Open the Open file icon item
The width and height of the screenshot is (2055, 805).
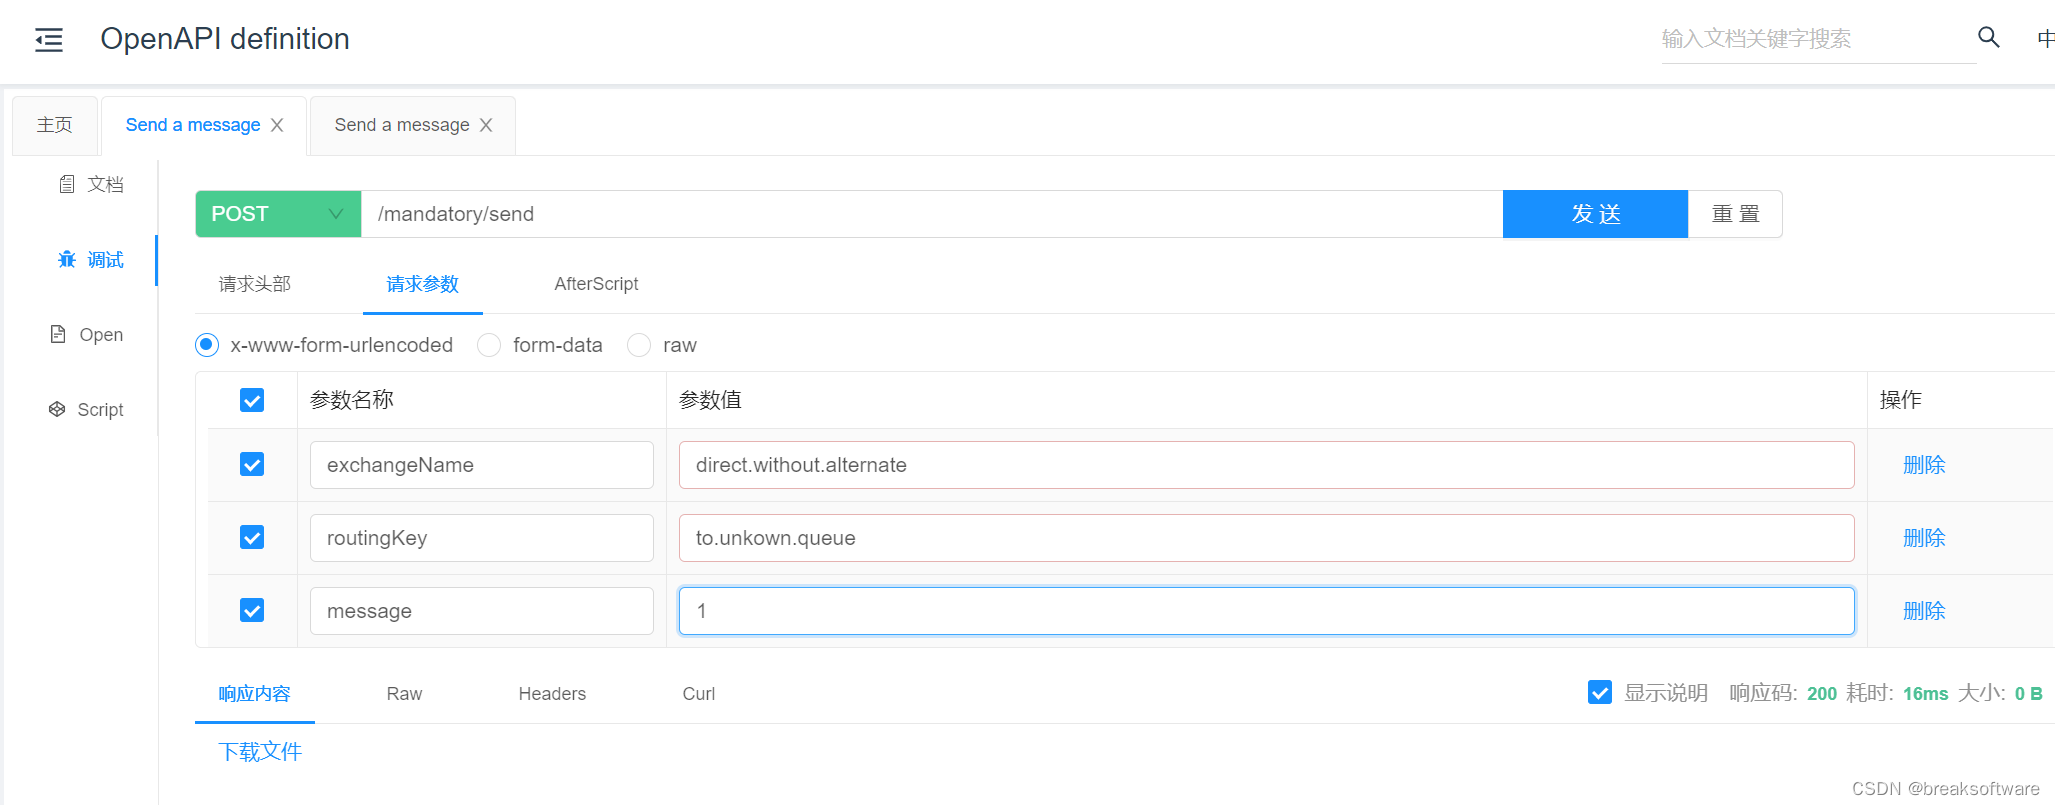58,334
